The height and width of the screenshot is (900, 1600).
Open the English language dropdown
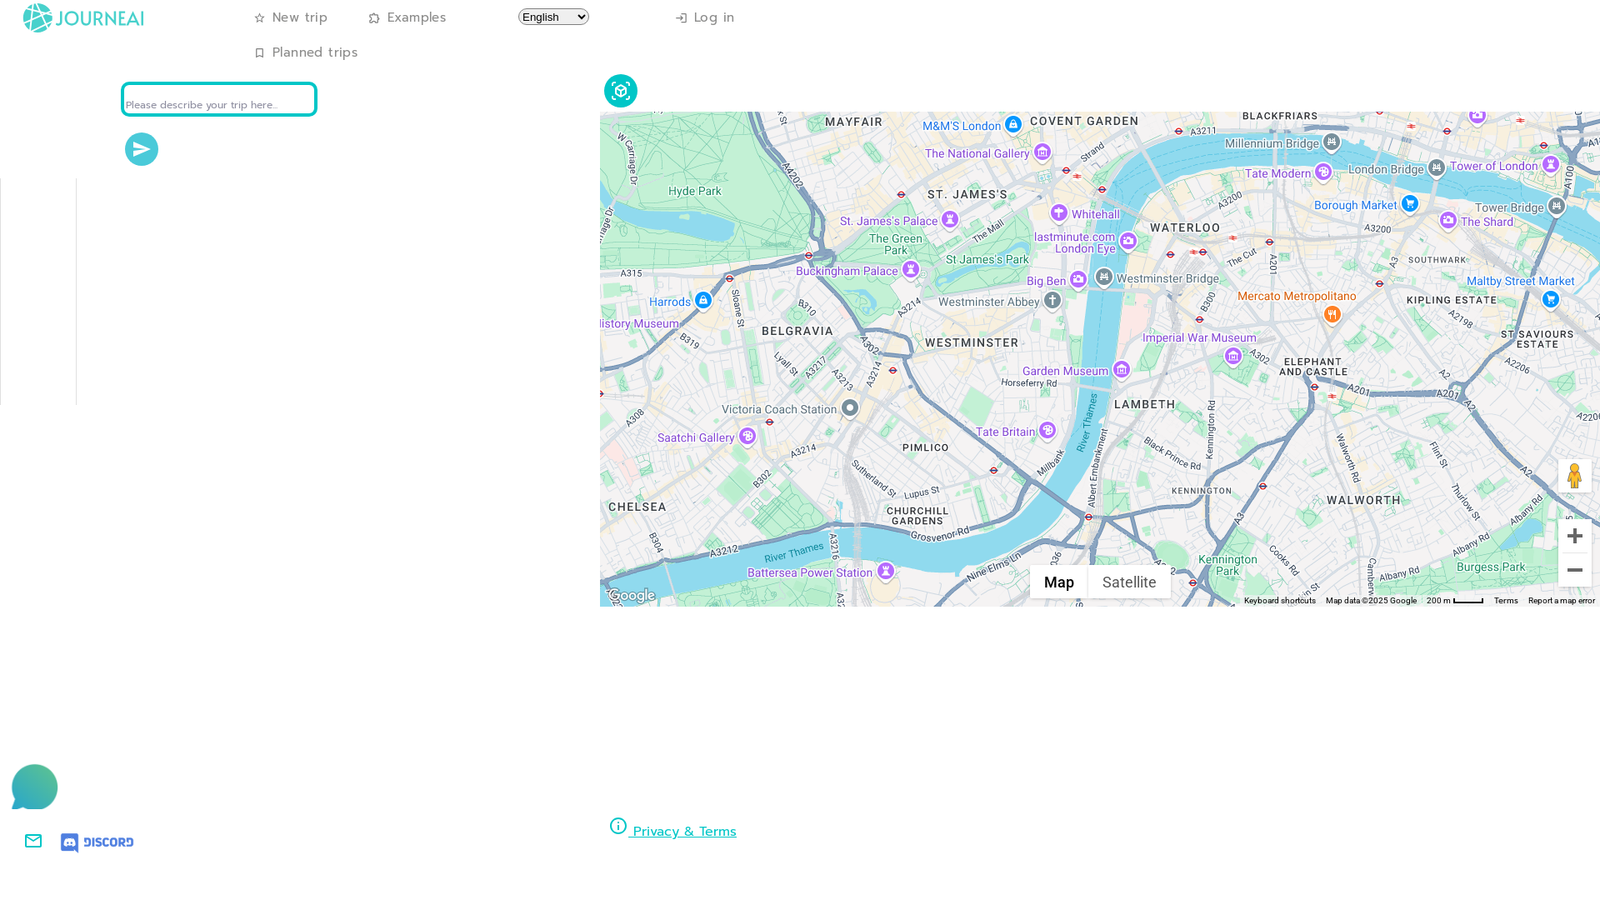click(553, 17)
